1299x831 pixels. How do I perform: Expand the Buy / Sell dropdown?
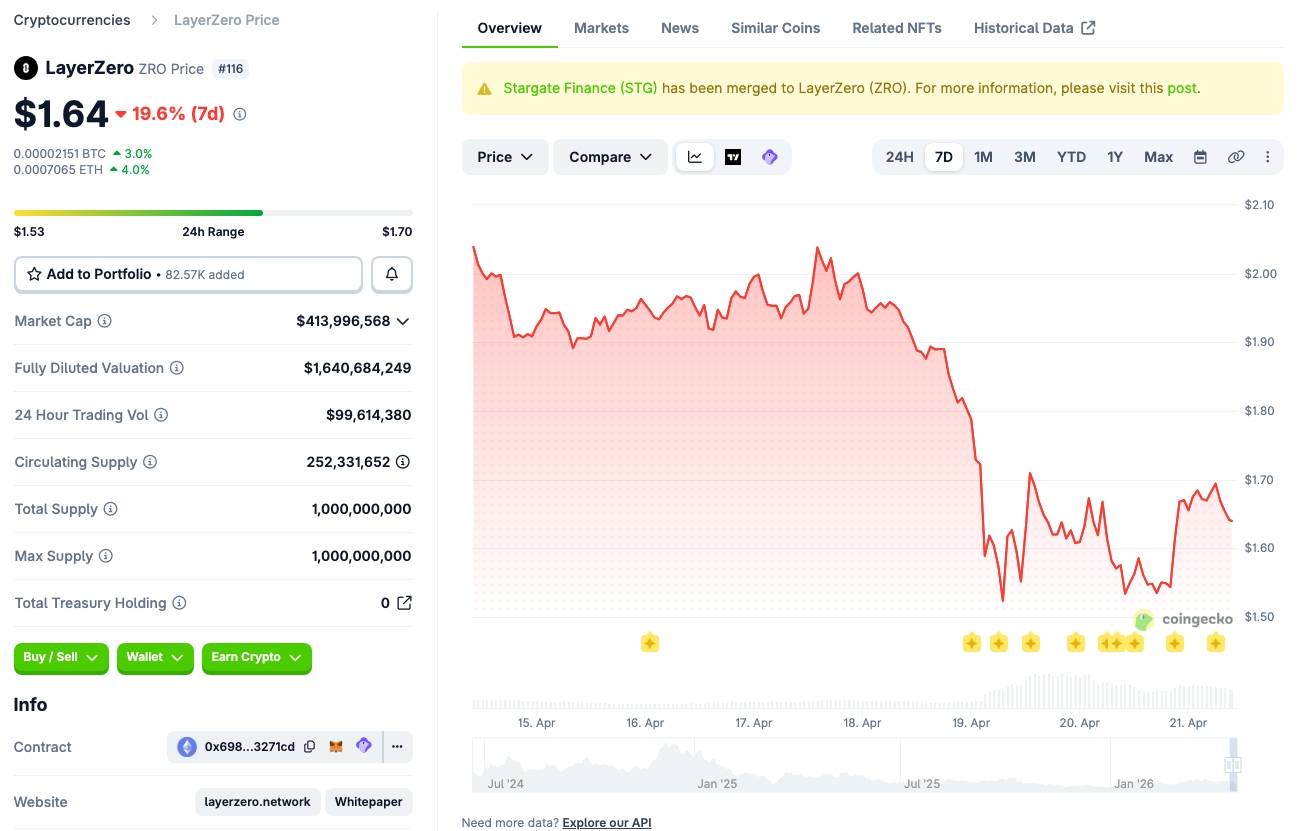coord(61,657)
